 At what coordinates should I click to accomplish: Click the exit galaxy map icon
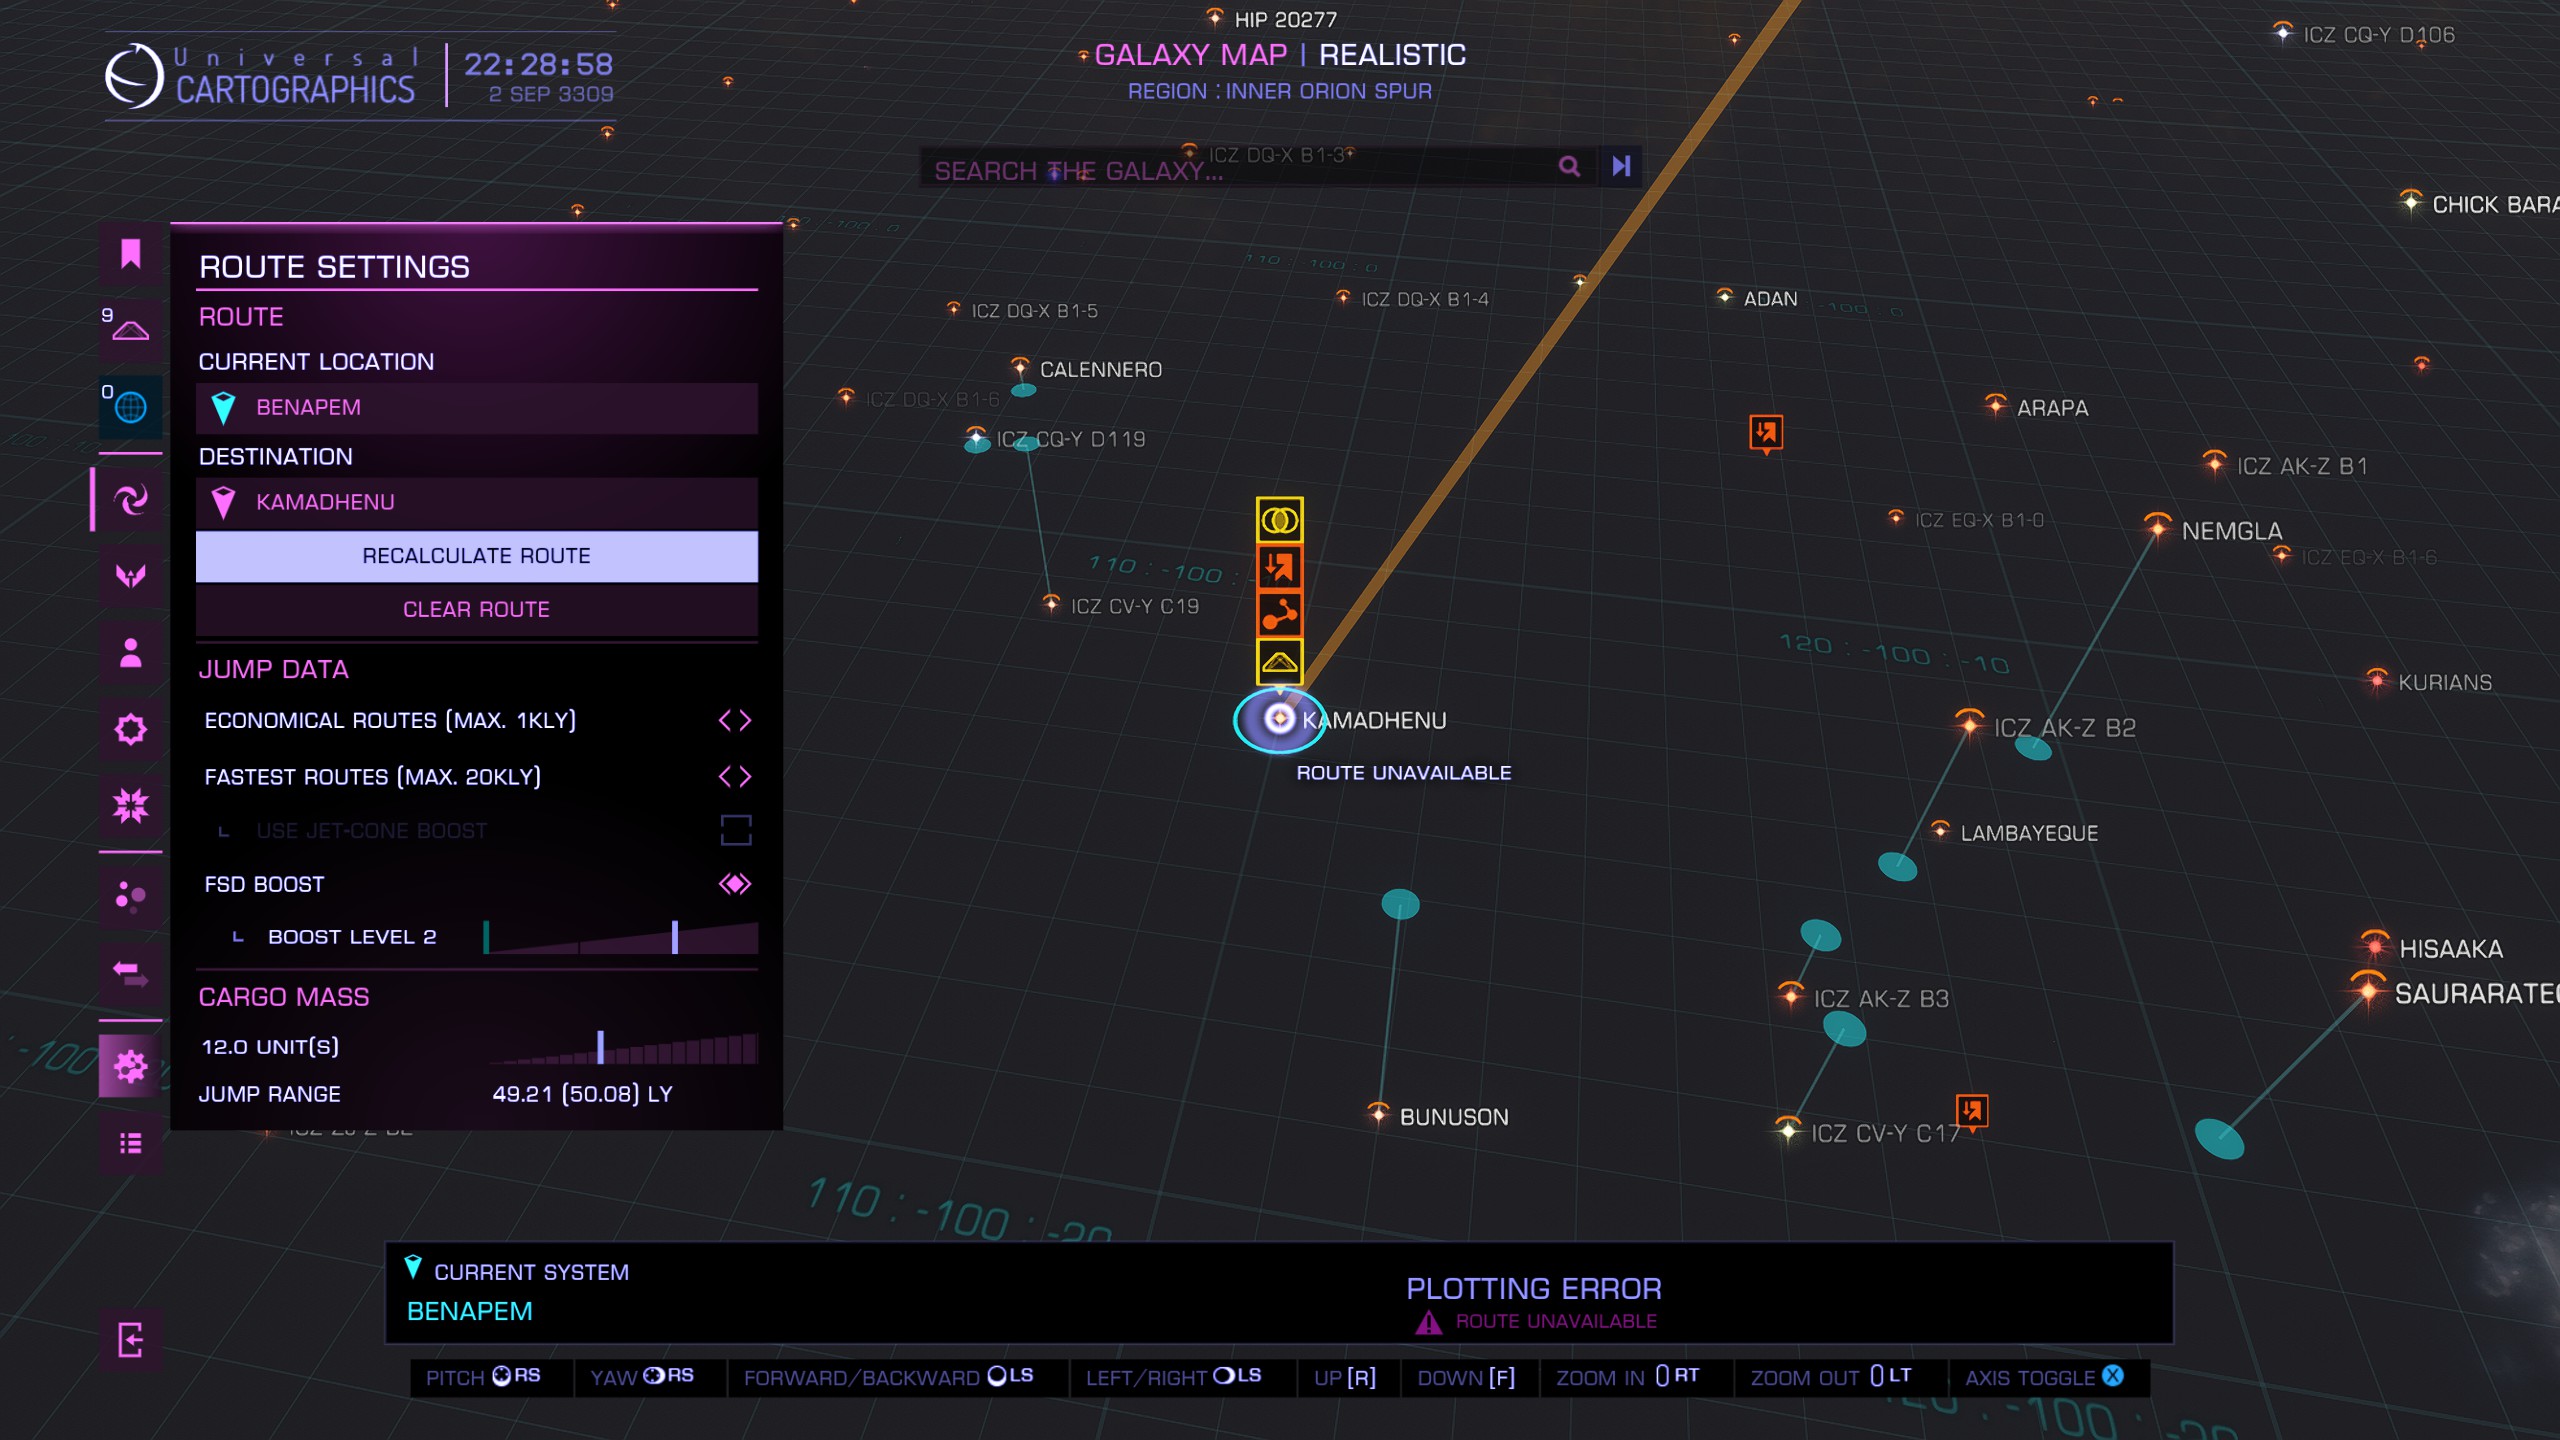coord(130,1340)
